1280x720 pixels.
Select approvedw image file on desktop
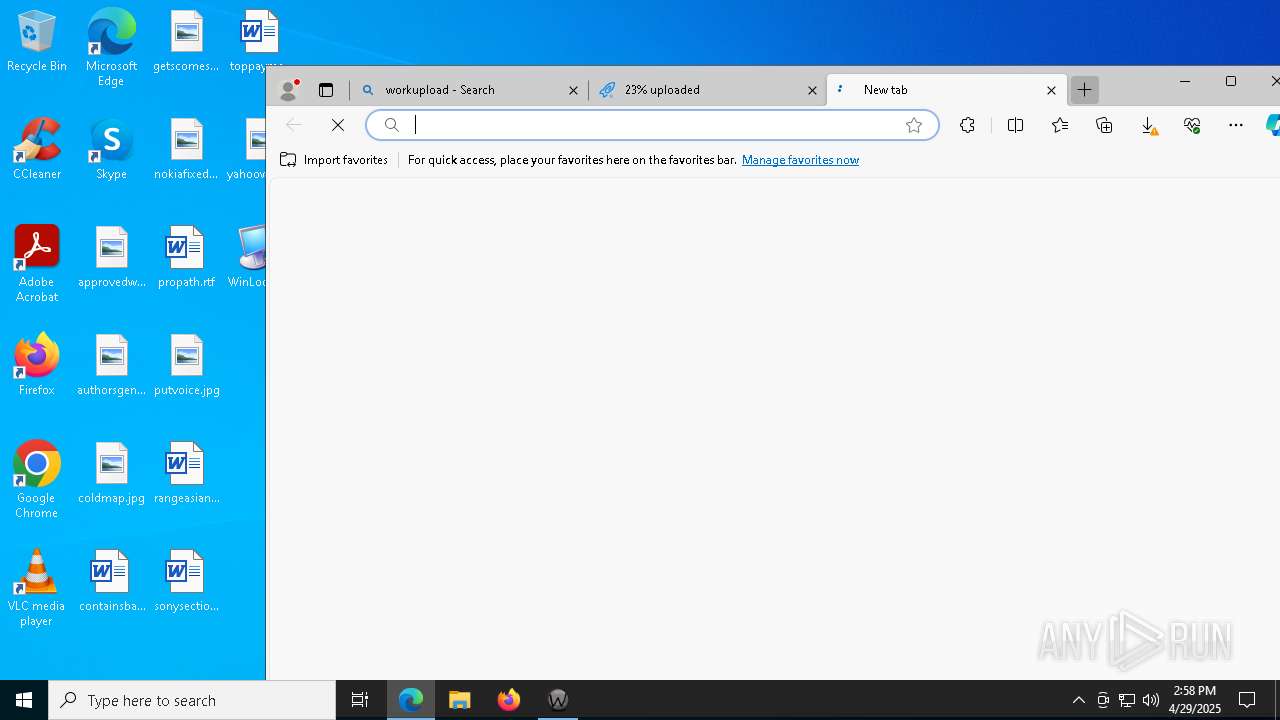pos(111,258)
